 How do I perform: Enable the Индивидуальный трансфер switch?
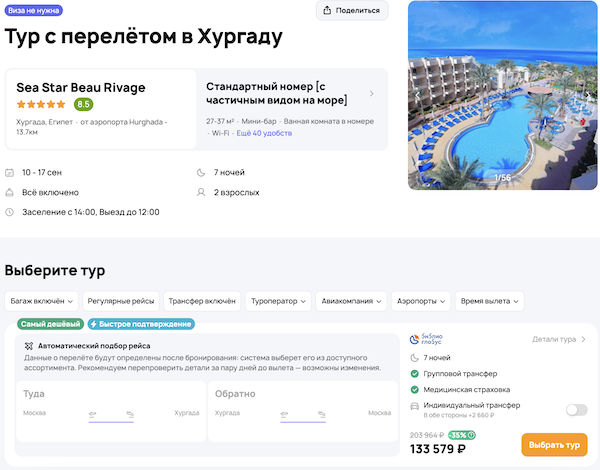point(576,409)
